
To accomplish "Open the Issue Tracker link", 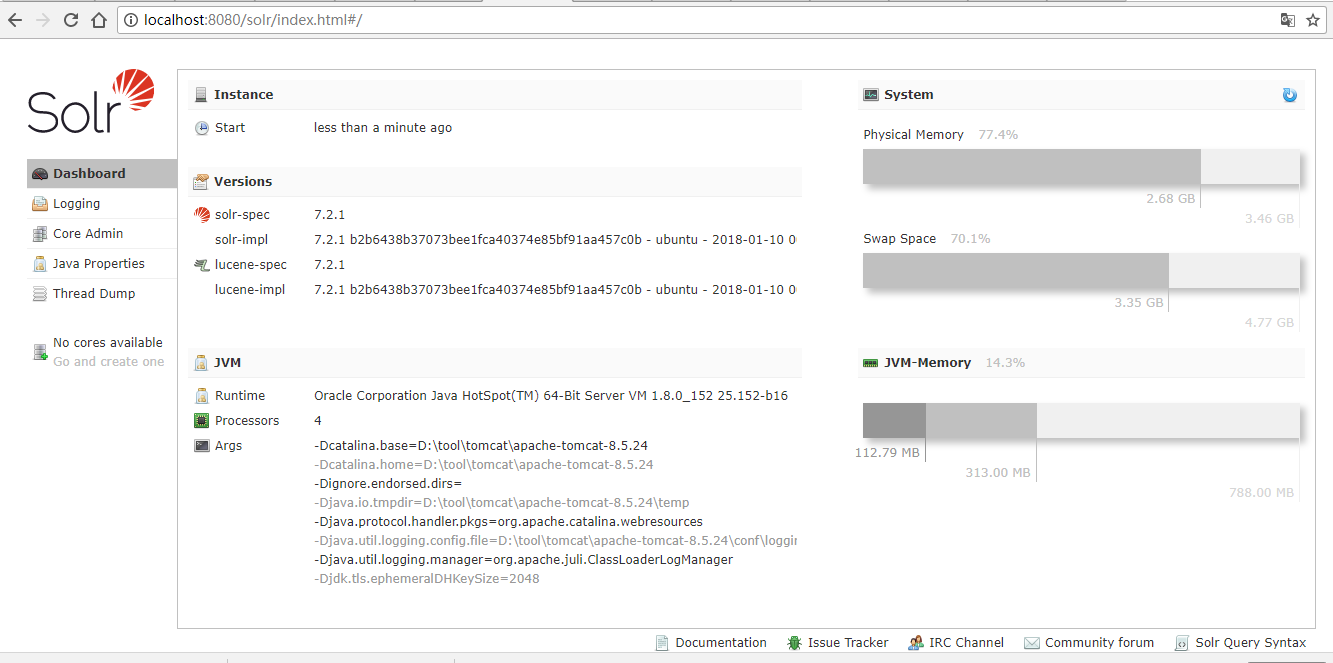I will (x=838, y=643).
